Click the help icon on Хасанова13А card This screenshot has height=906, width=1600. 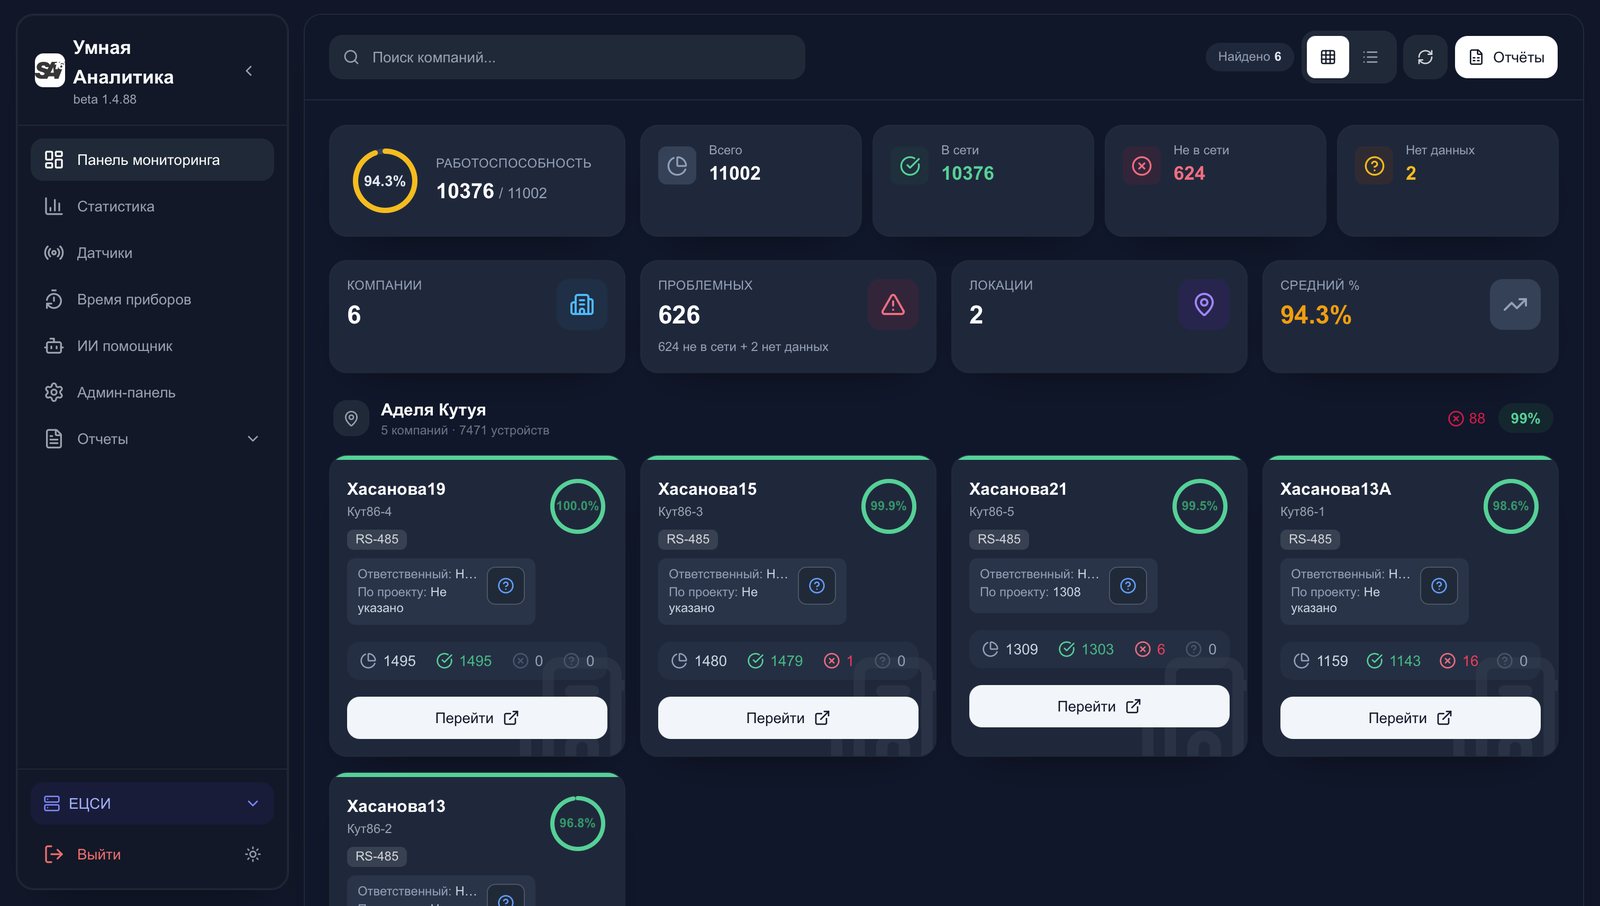(1439, 586)
